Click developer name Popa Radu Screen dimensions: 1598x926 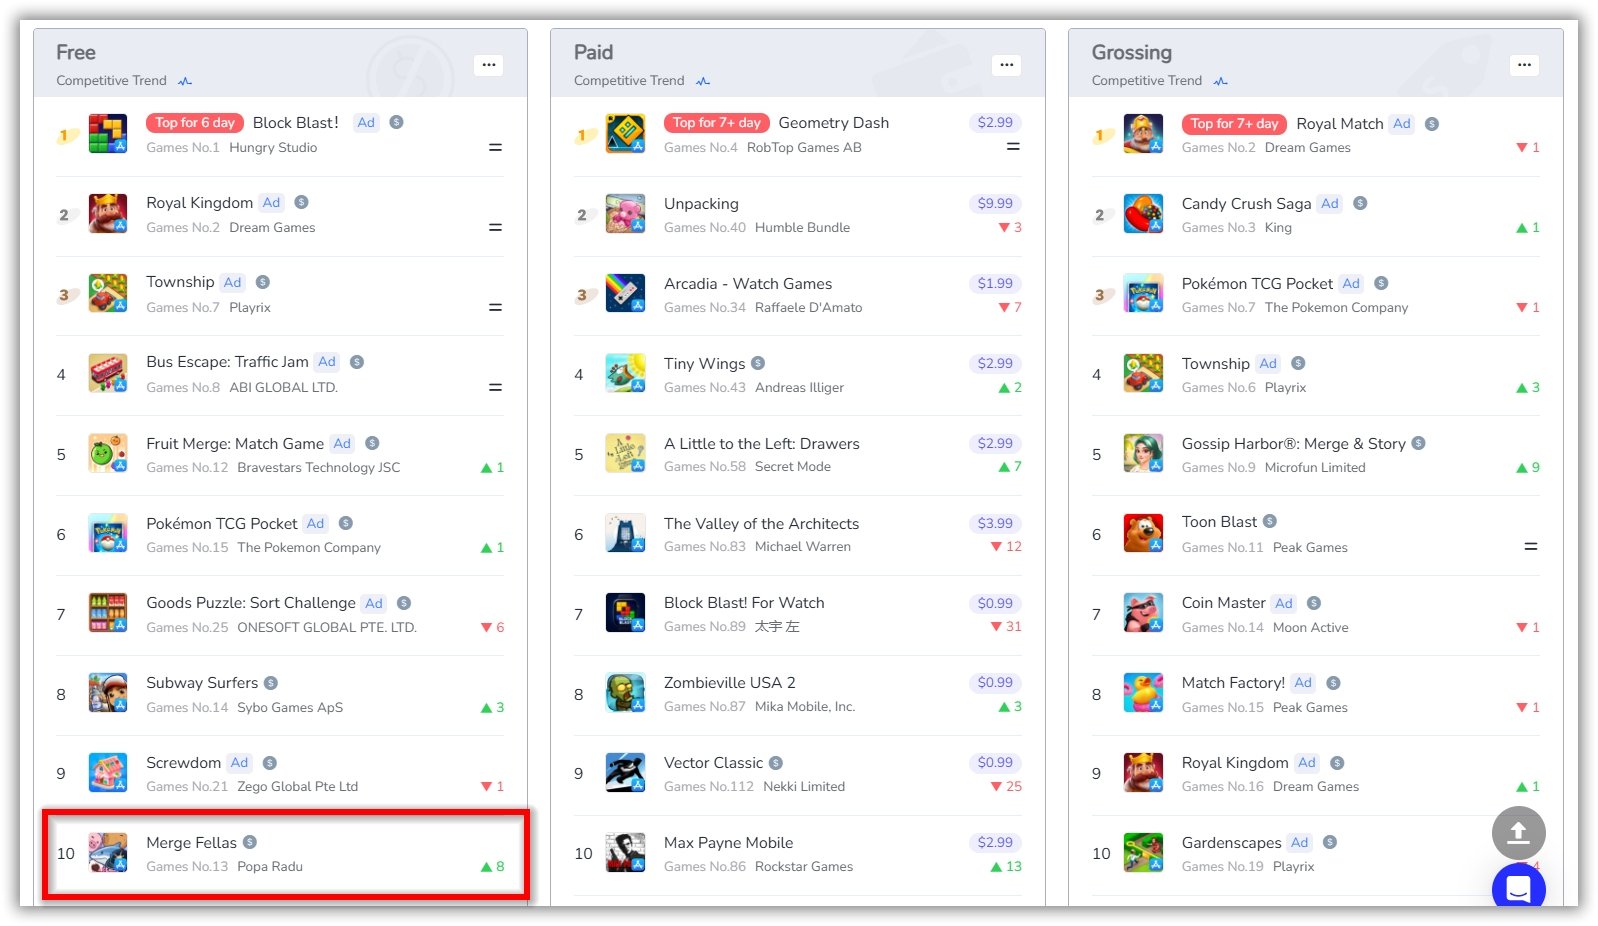[x=270, y=867]
